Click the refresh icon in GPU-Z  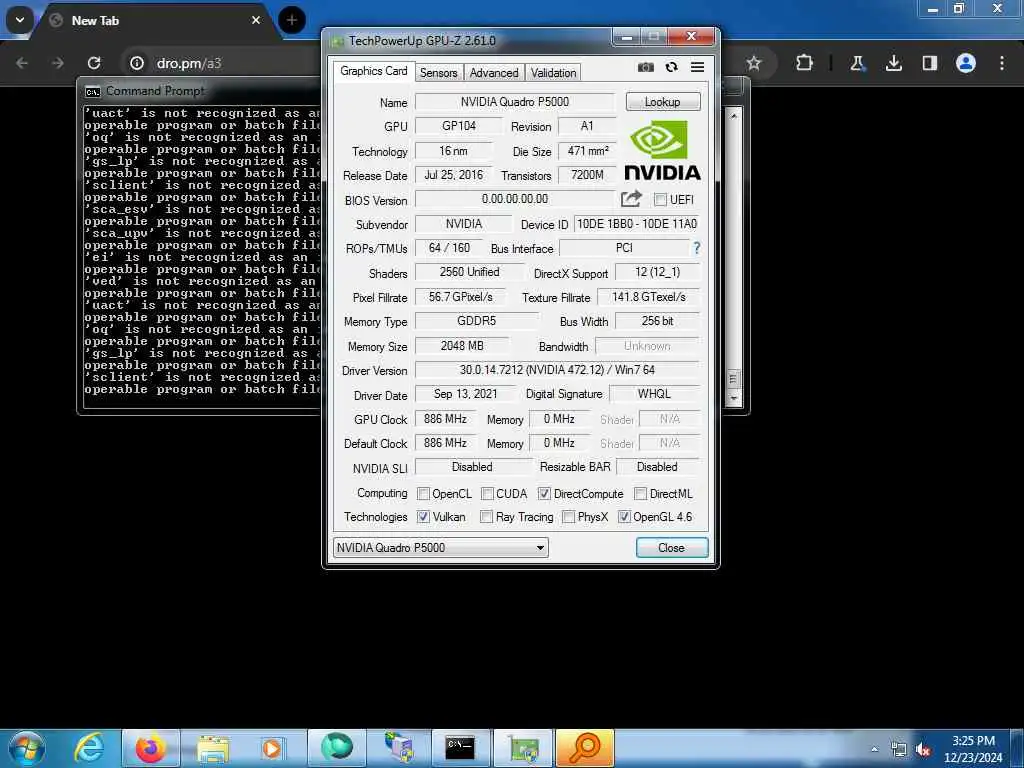[x=671, y=67]
